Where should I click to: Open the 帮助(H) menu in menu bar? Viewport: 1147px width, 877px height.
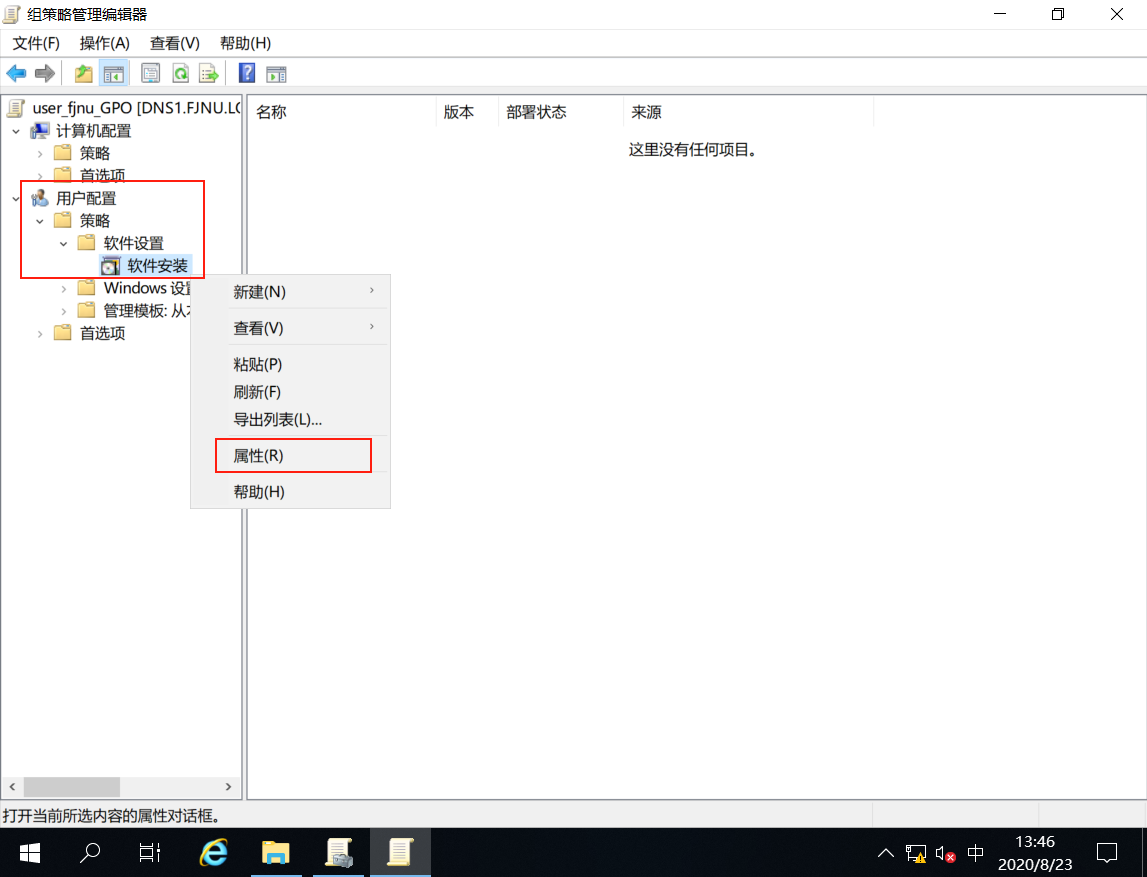pos(245,43)
